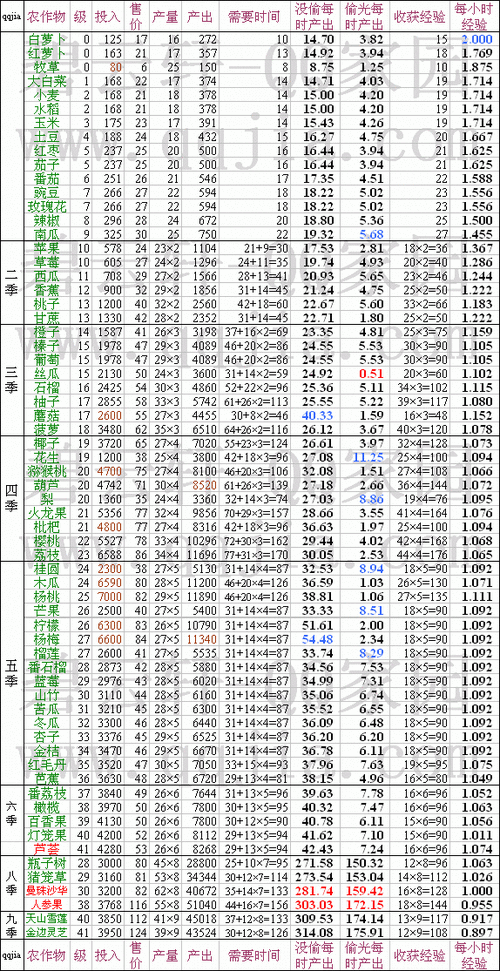Select 44+16×7=156 time for 人参果
This screenshot has height=971, width=500.
tap(257, 904)
